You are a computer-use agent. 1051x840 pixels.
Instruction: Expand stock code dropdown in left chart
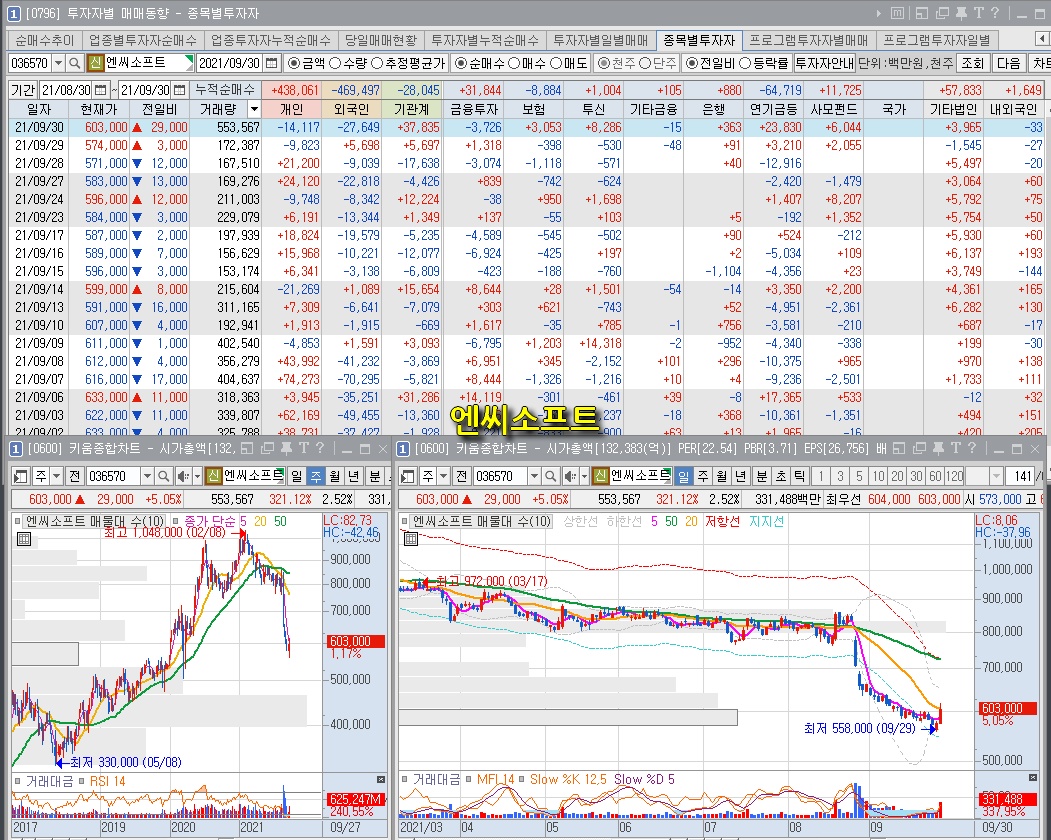pyautogui.click(x=147, y=476)
